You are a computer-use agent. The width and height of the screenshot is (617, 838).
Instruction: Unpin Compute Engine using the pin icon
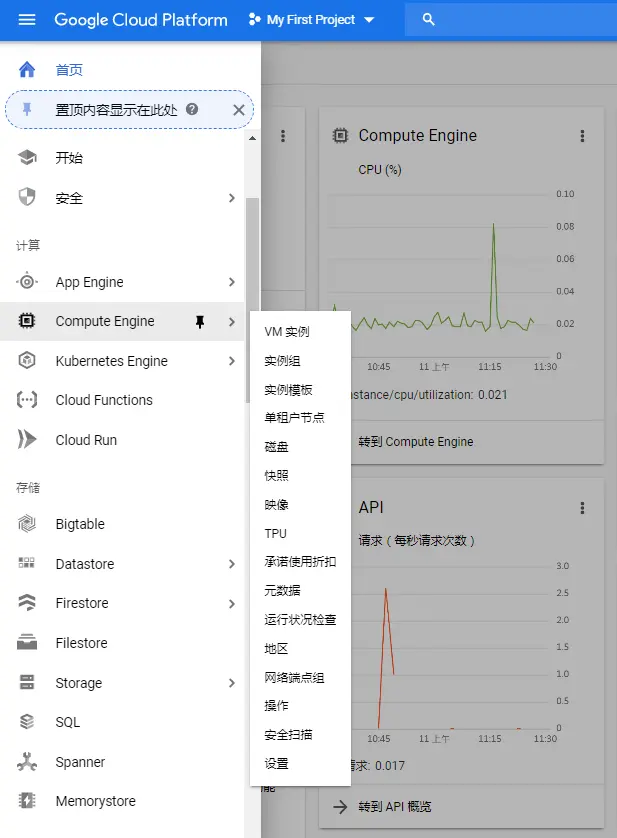pos(200,321)
